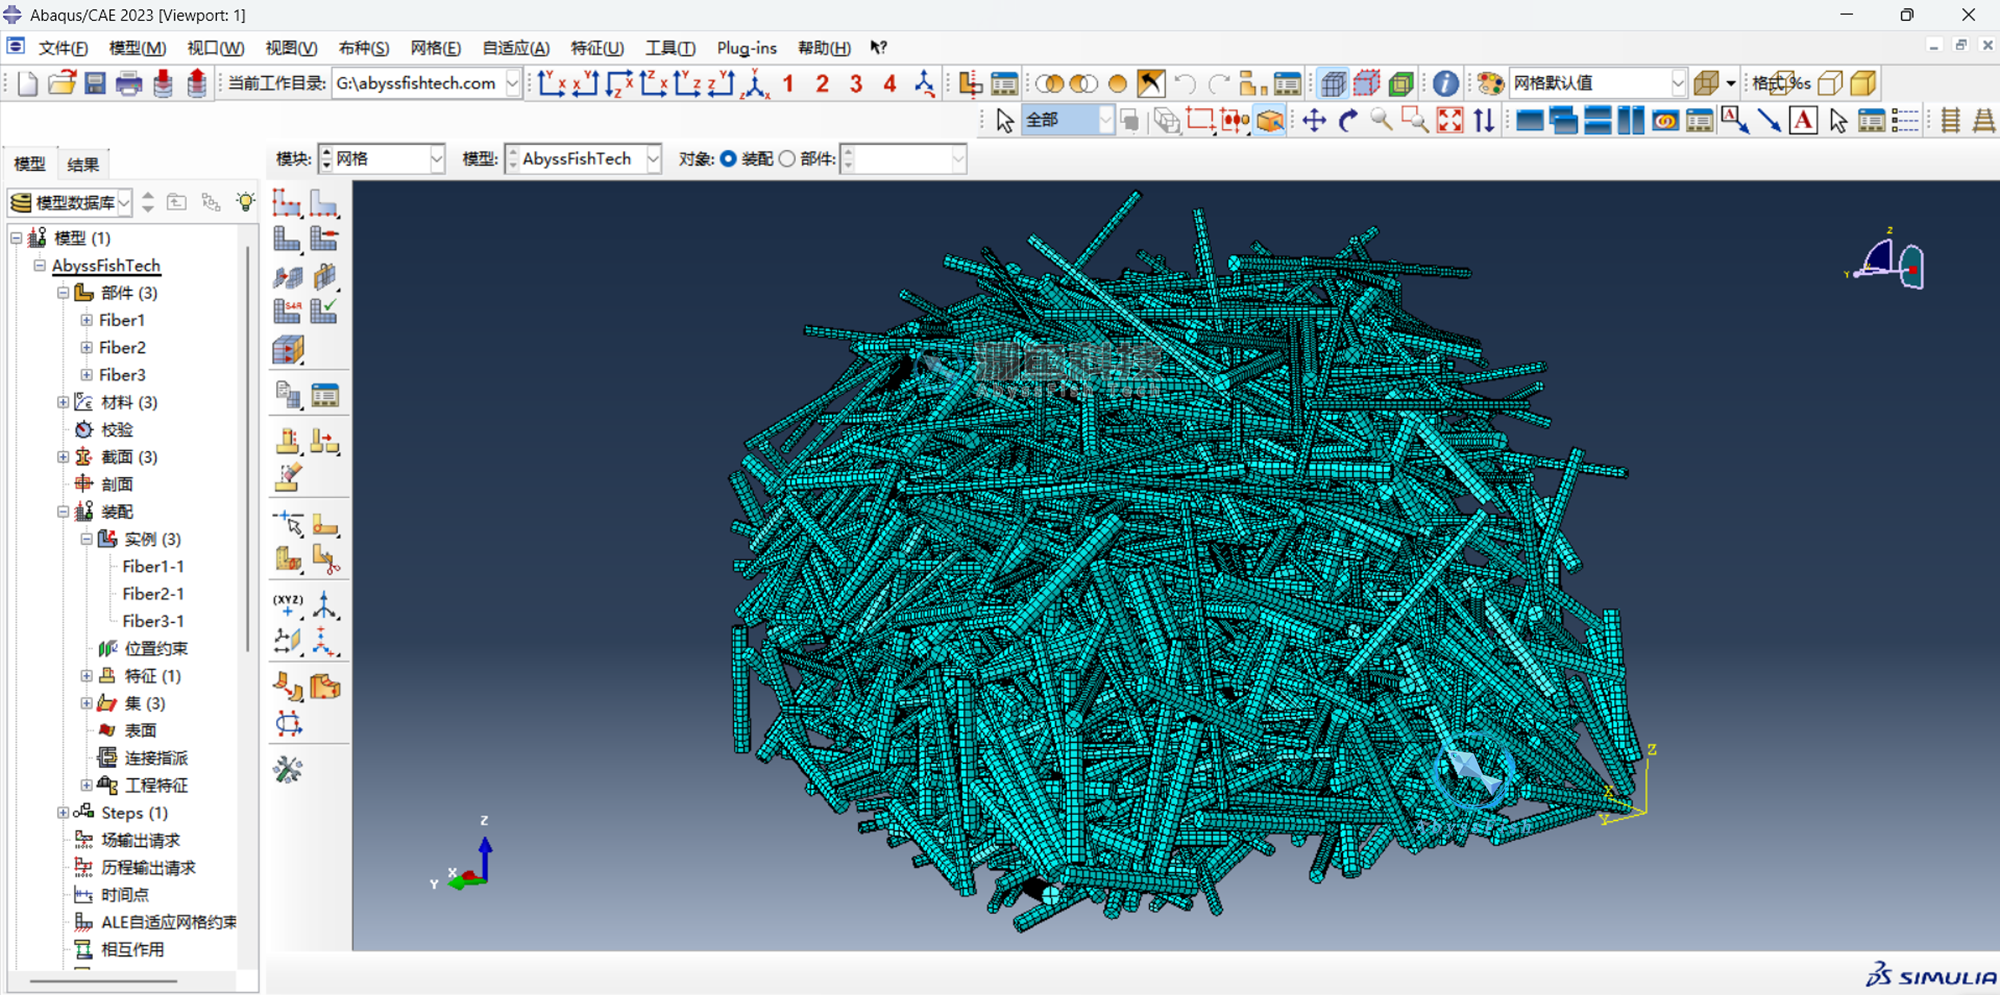2000x995 pixels.
Task: Click the color code palette icon
Action: (x=1490, y=84)
